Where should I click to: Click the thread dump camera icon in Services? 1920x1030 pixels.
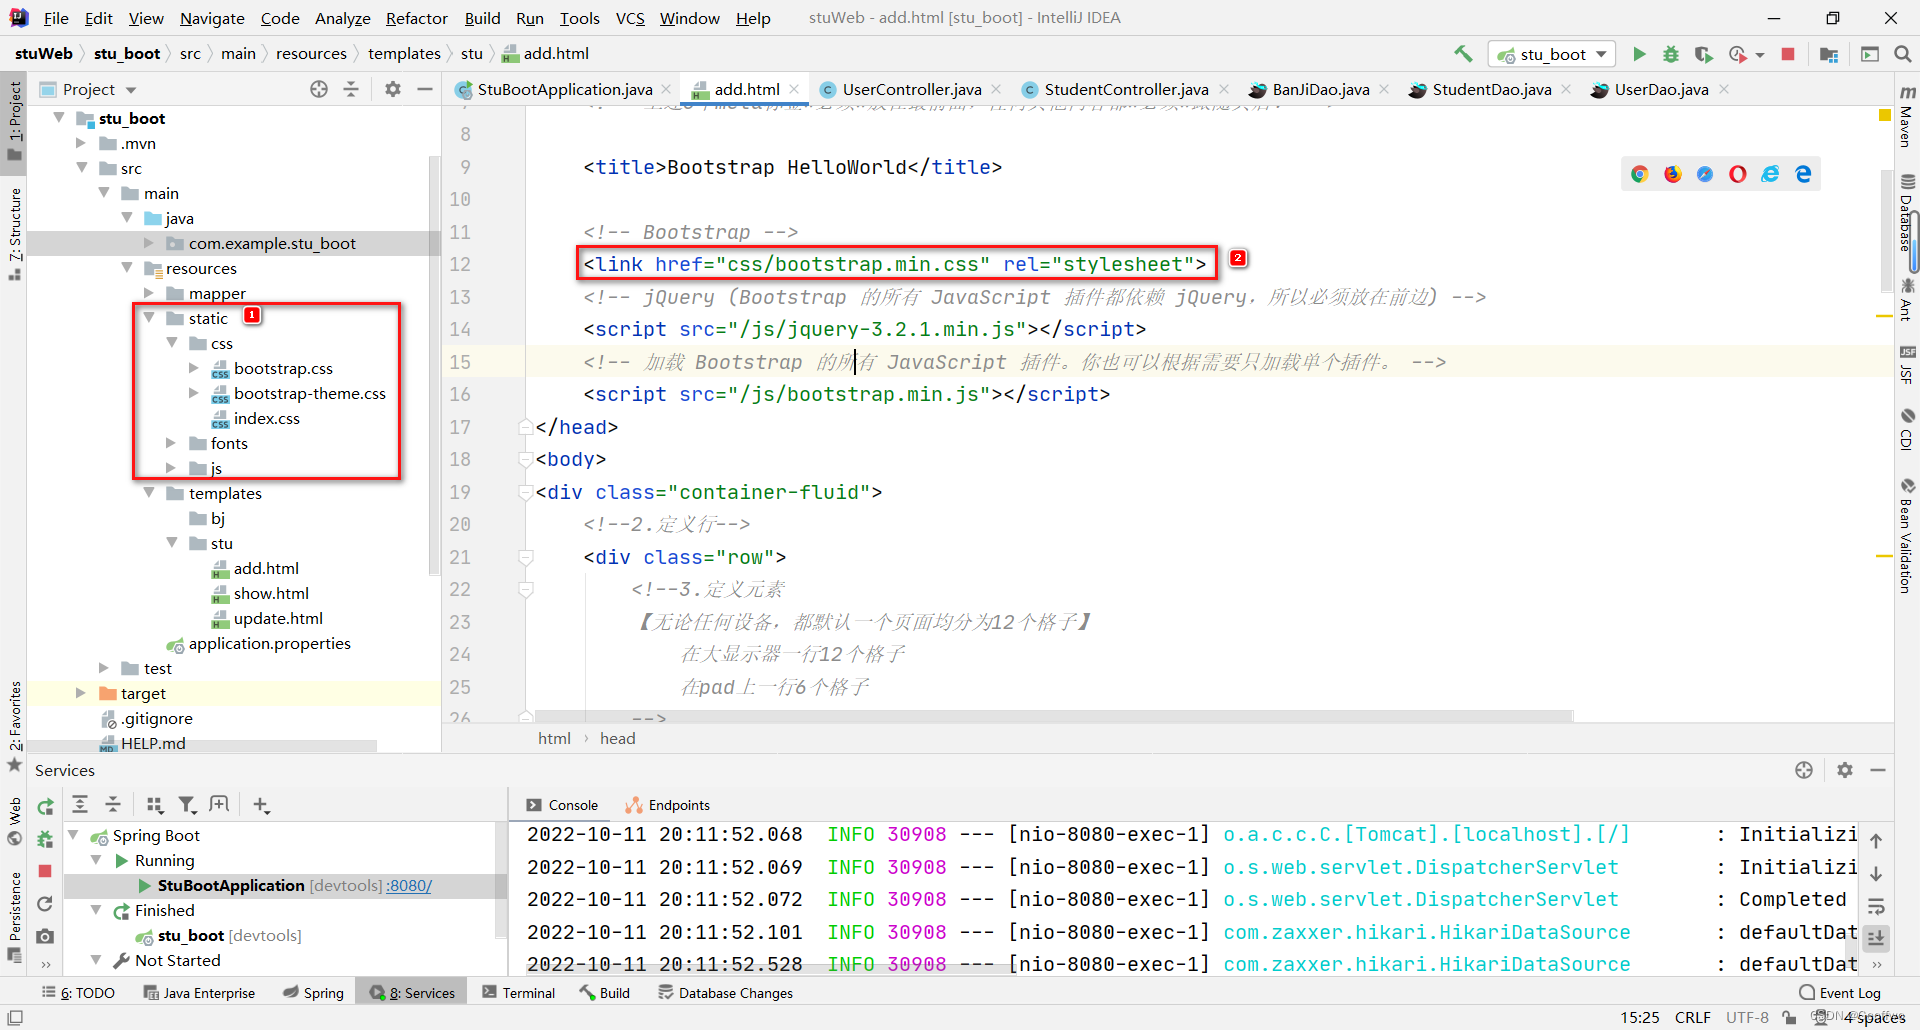(45, 936)
